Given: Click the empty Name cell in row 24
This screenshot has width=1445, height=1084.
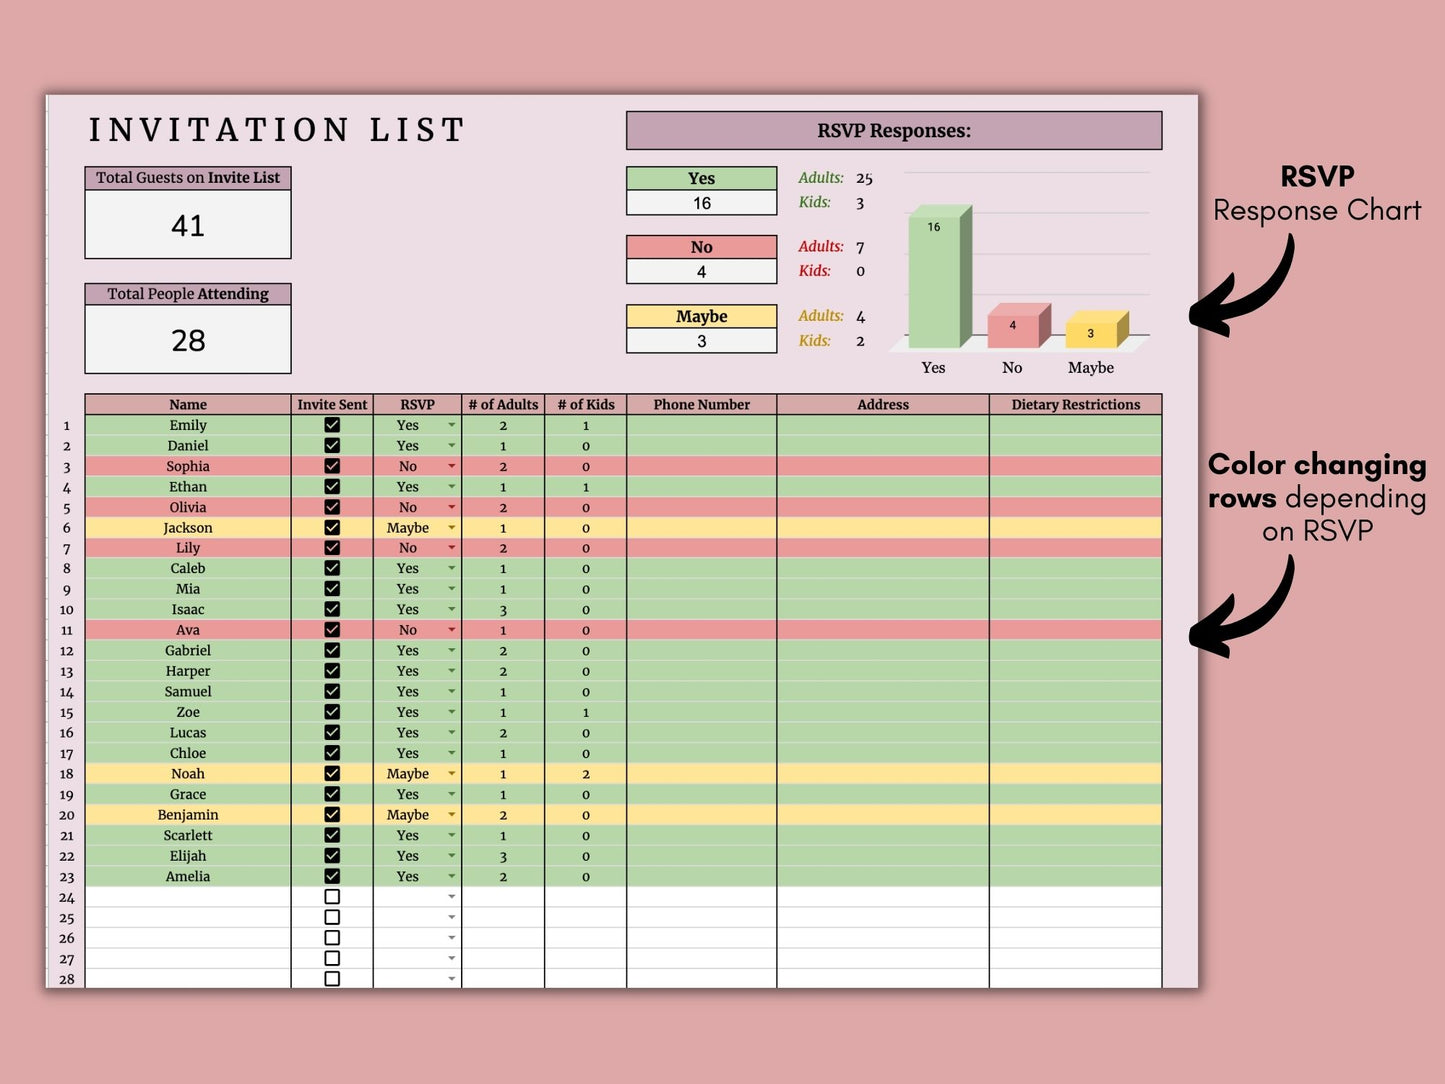Looking at the screenshot, I should pos(188,897).
